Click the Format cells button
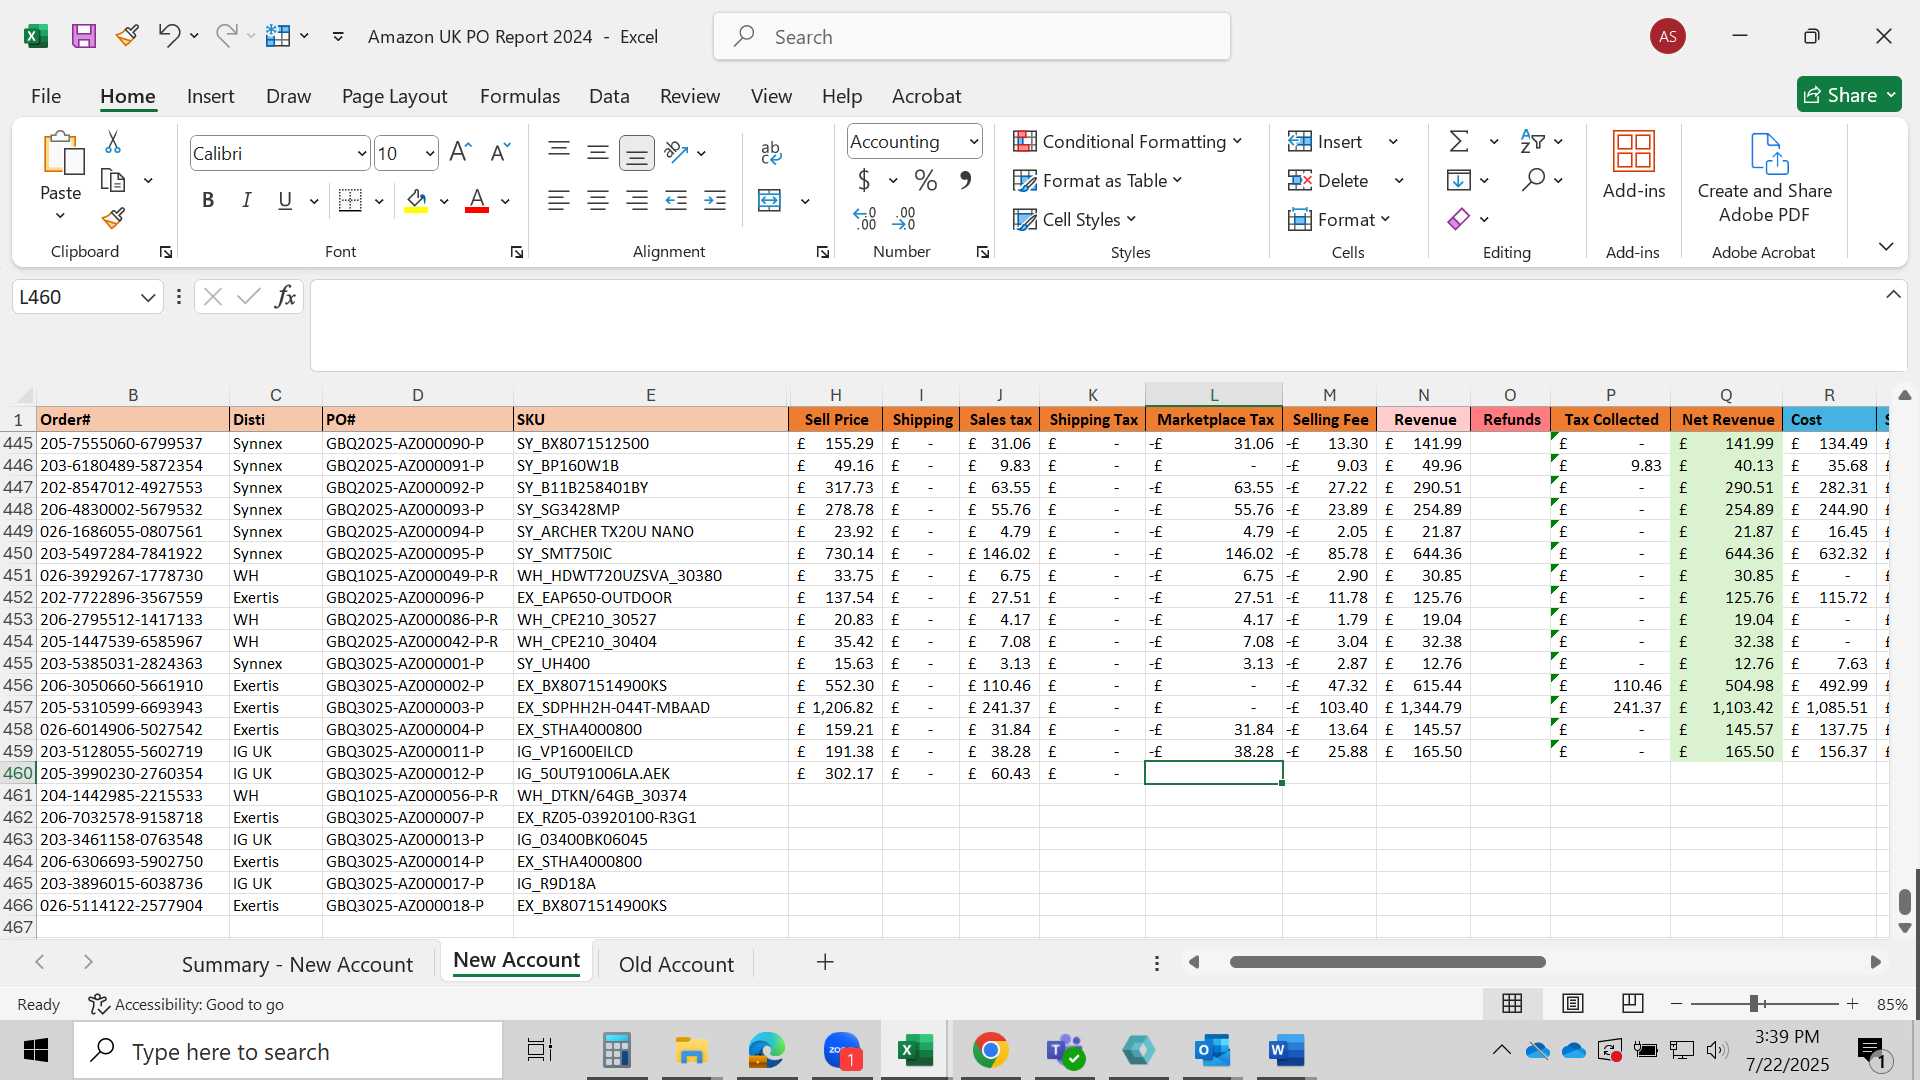Screen dimensions: 1920x1080 [x=1339, y=219]
